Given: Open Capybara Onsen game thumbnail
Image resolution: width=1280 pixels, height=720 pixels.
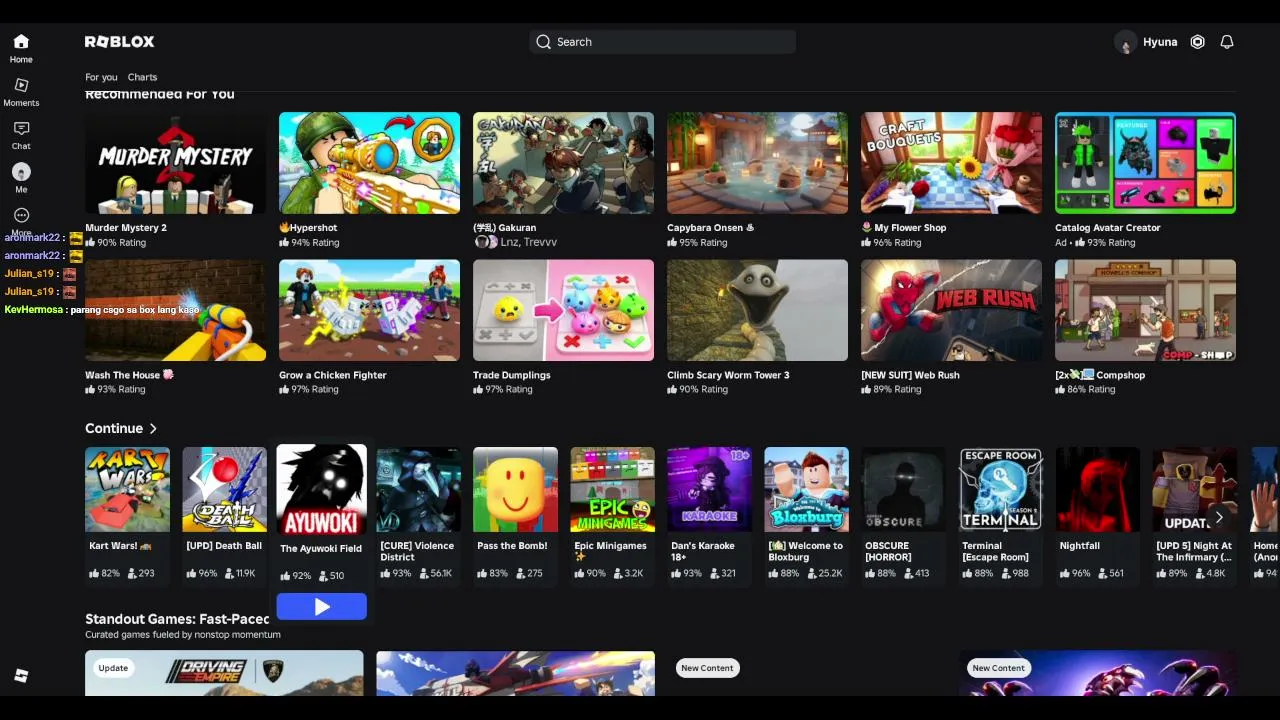Looking at the screenshot, I should coord(757,163).
